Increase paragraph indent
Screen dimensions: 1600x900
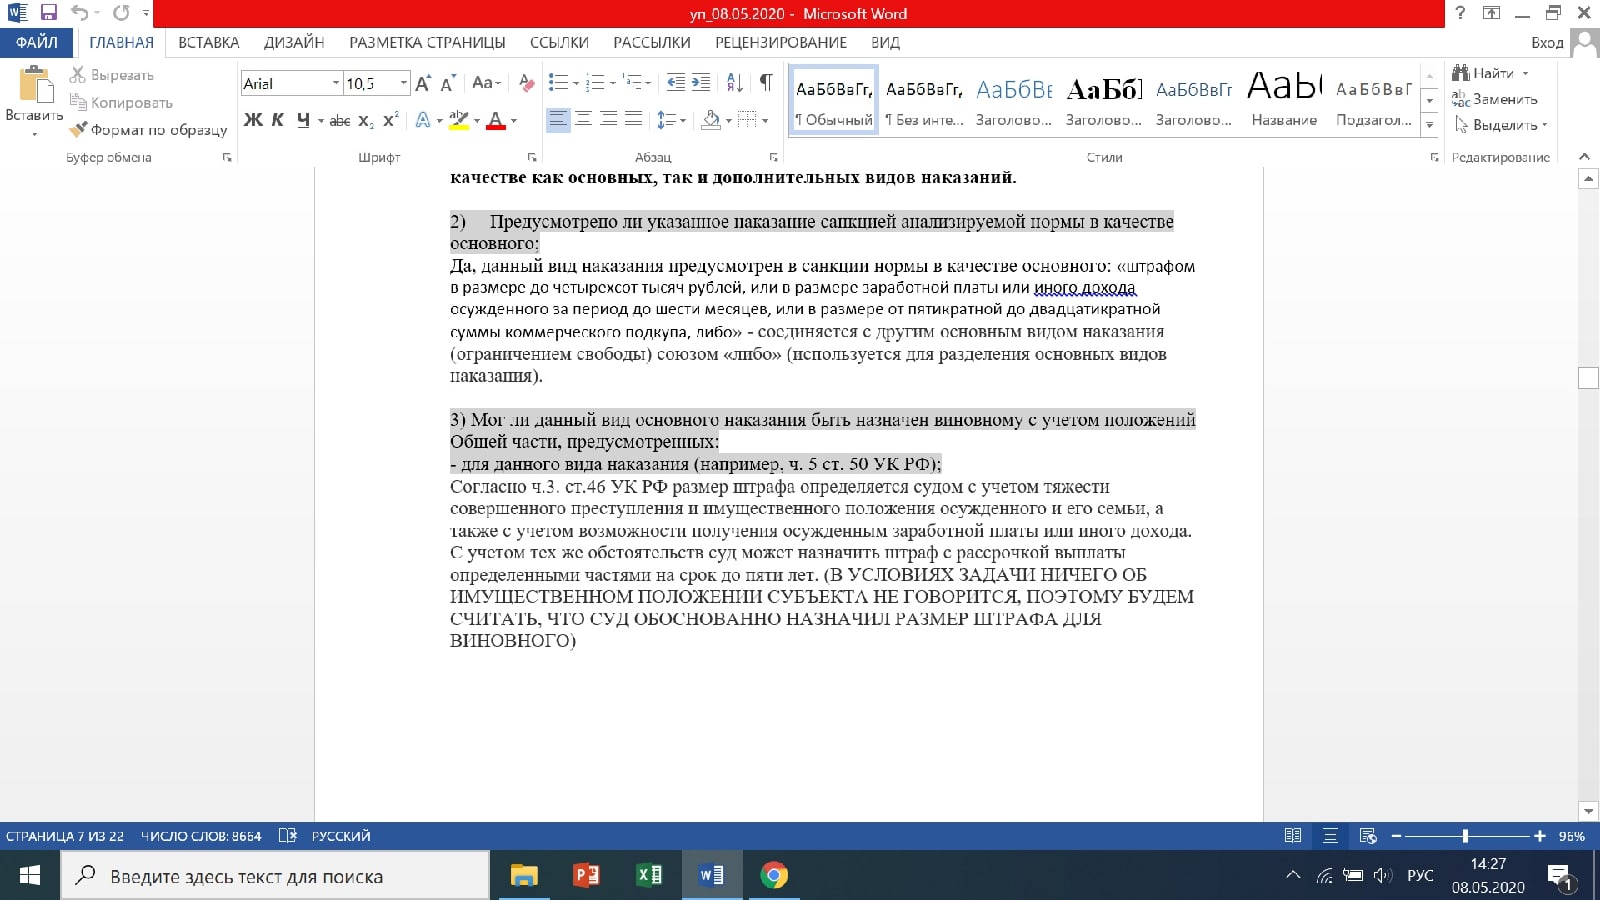pyautogui.click(x=701, y=83)
